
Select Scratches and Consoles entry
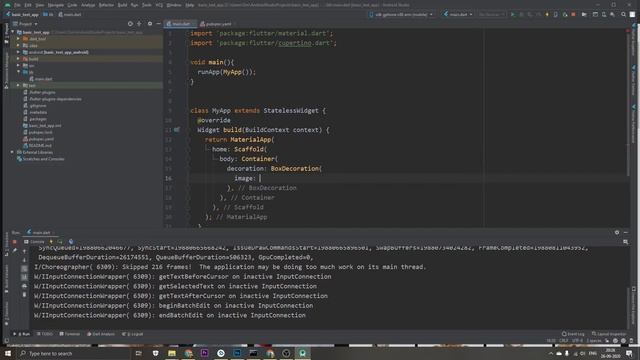40,159
